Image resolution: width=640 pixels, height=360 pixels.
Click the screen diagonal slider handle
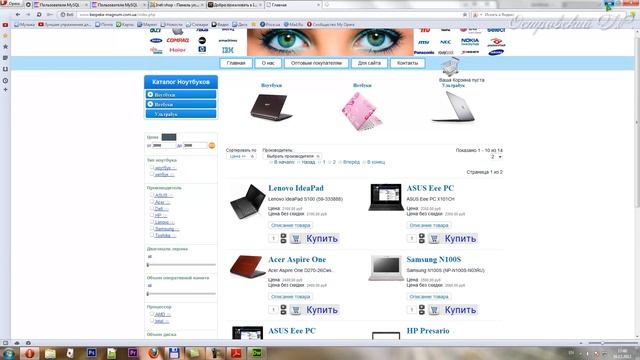[148, 265]
